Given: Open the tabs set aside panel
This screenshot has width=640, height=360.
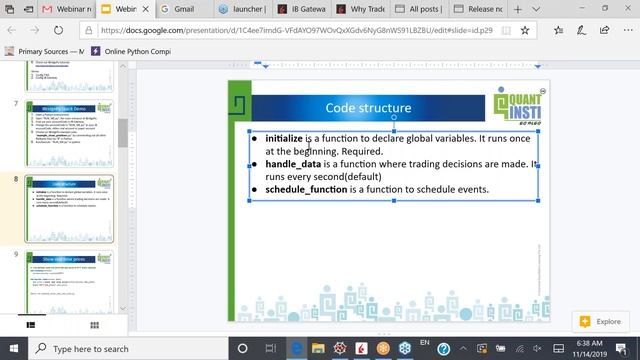Looking at the screenshot, I should [9, 9].
